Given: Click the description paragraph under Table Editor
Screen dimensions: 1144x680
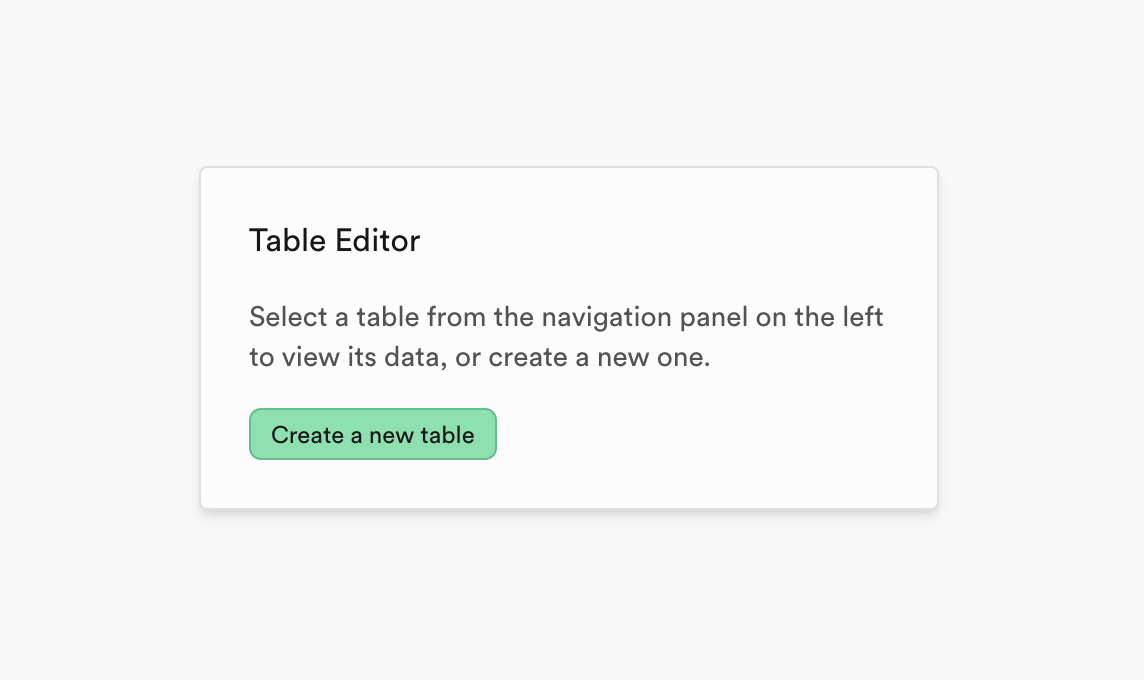Looking at the screenshot, I should (566, 337).
